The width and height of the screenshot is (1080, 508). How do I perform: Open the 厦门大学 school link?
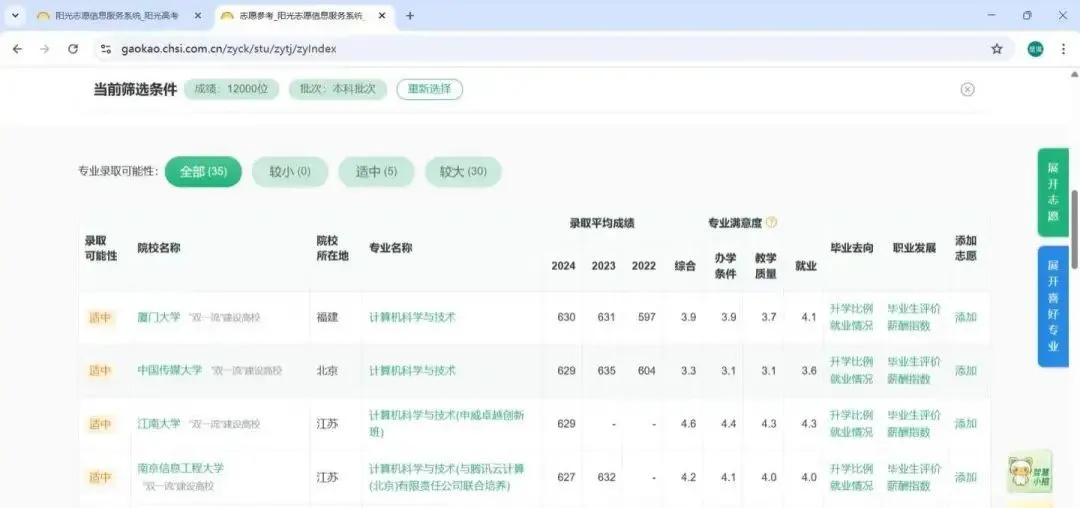coord(159,317)
